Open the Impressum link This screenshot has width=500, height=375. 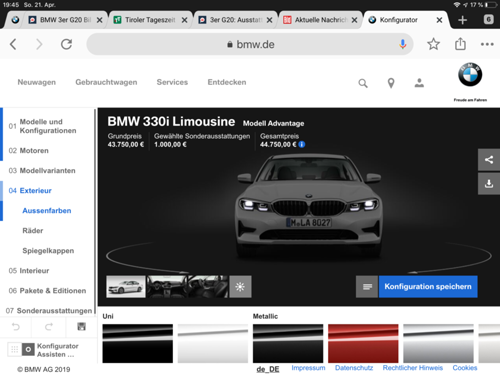(308, 368)
